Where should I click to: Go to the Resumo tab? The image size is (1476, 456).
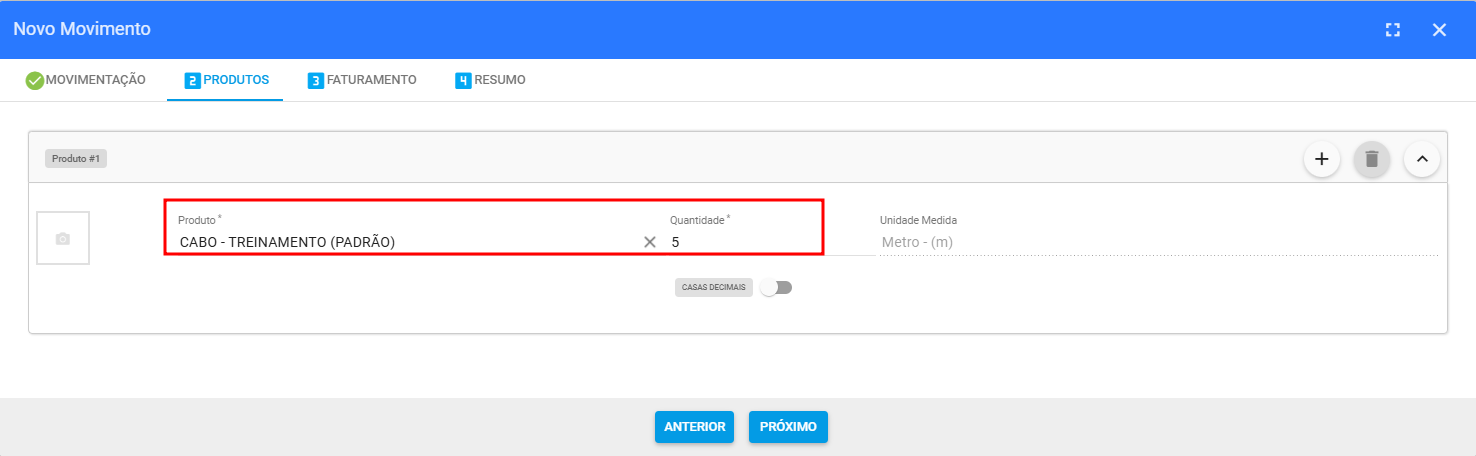[490, 80]
